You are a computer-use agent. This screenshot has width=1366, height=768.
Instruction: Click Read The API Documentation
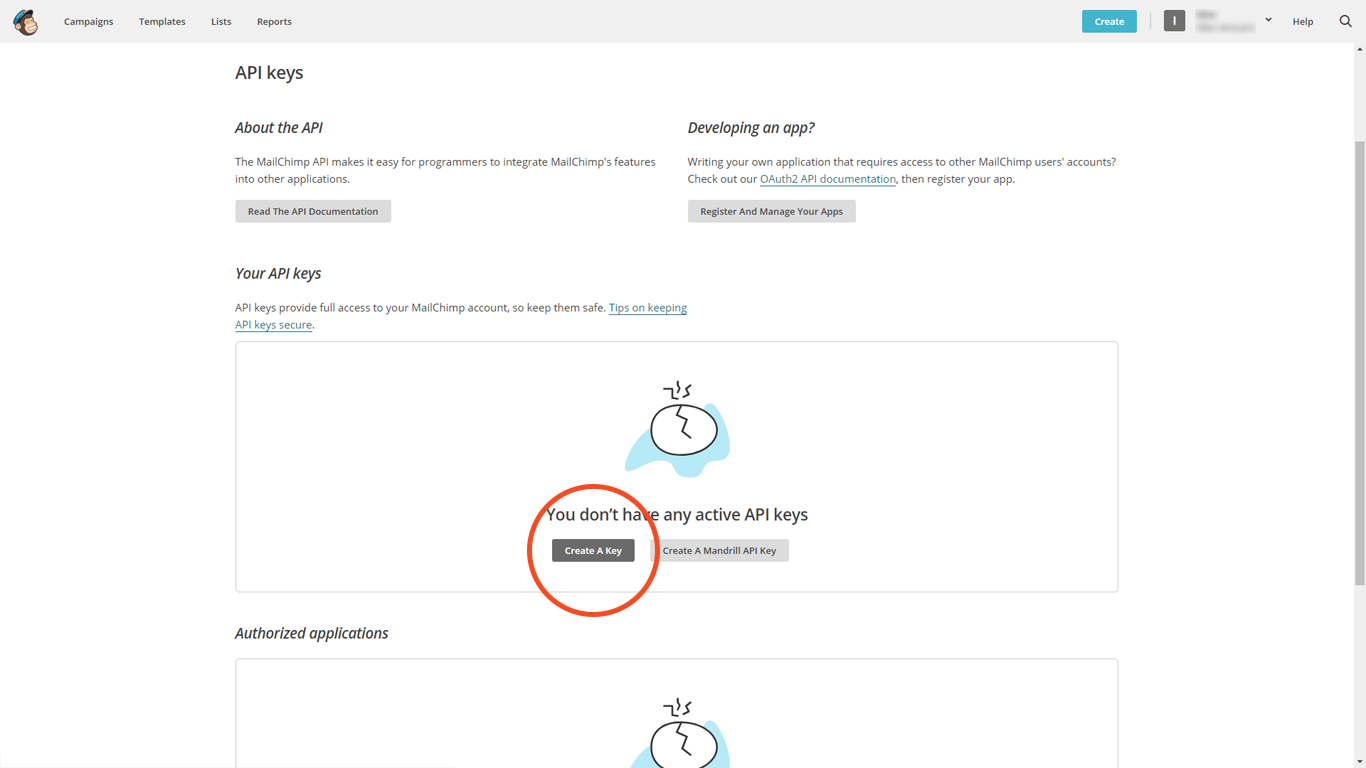coord(312,211)
